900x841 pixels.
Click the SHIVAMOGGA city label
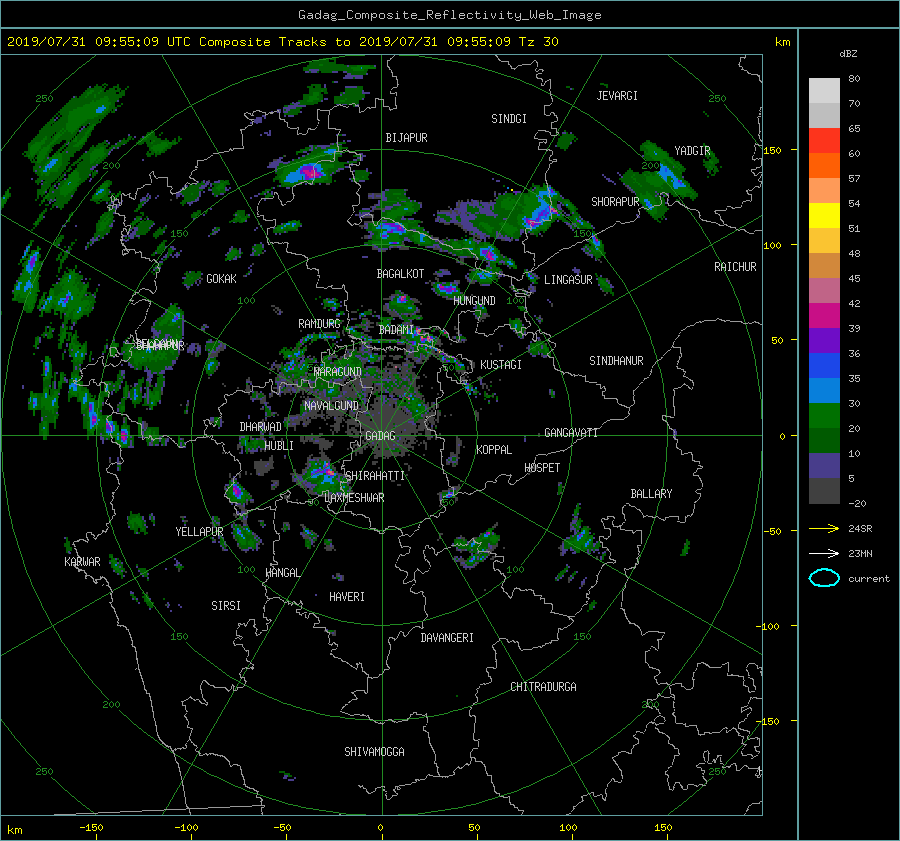(374, 751)
